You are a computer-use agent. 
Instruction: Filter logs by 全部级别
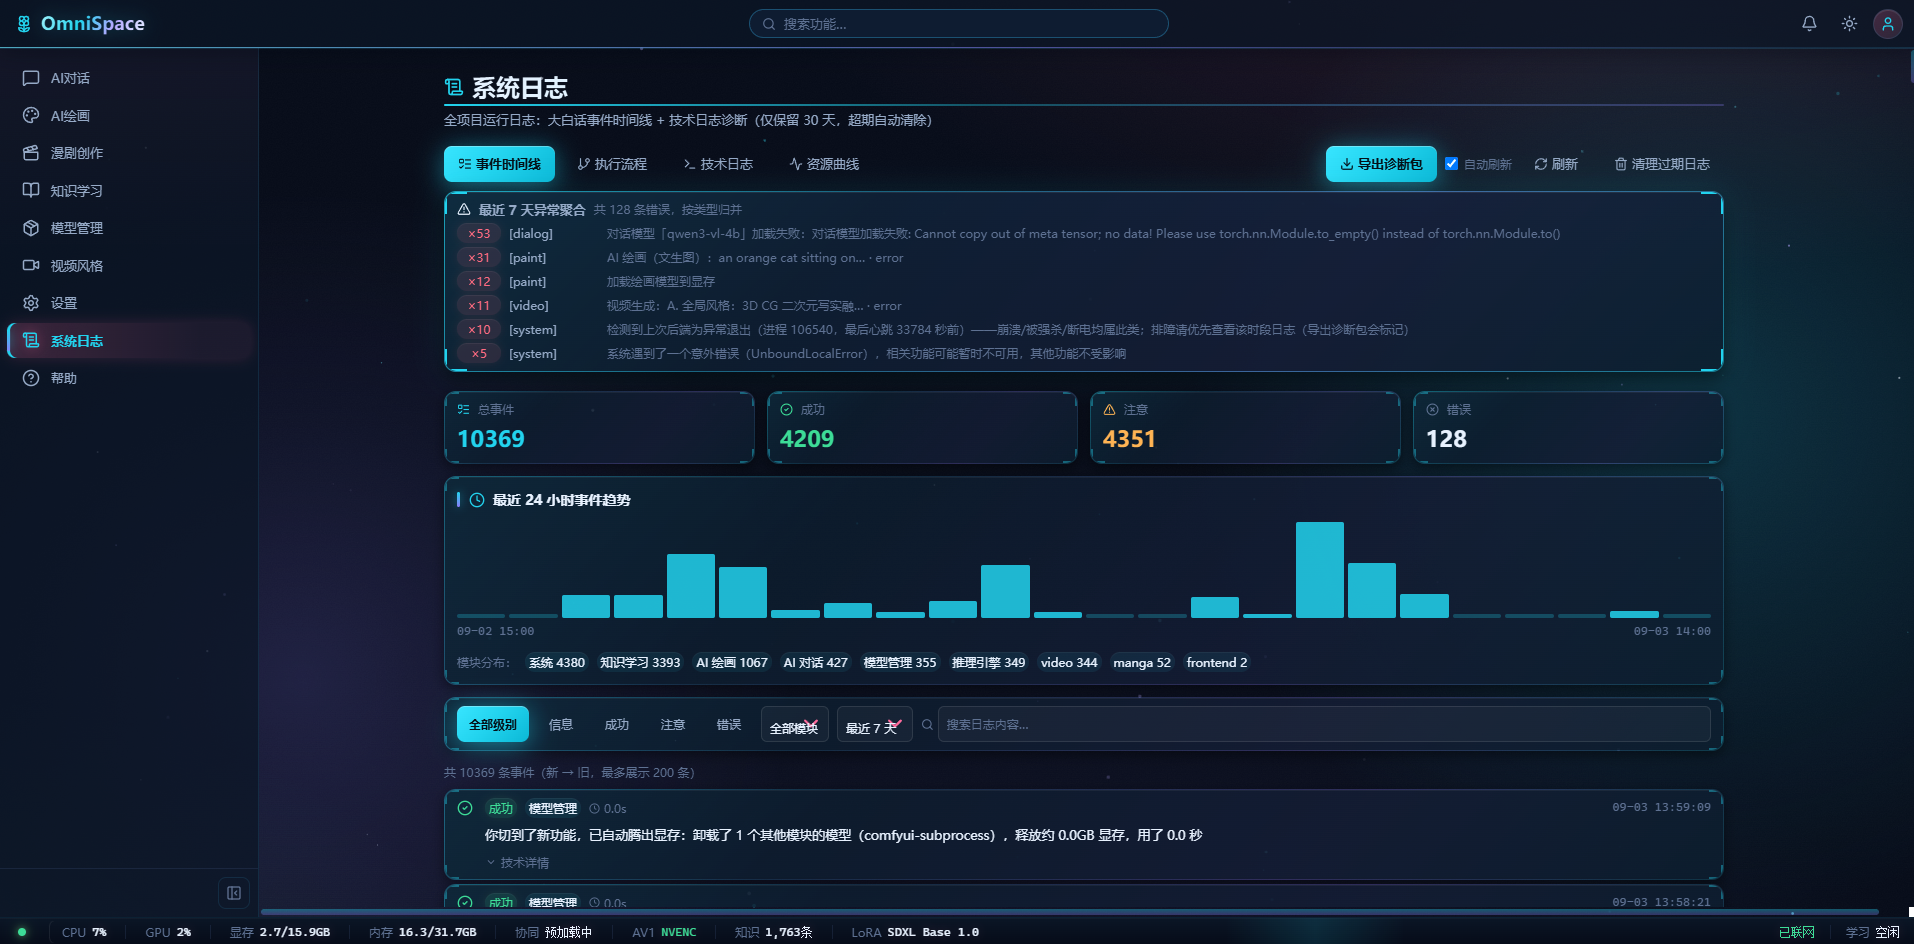pos(493,724)
